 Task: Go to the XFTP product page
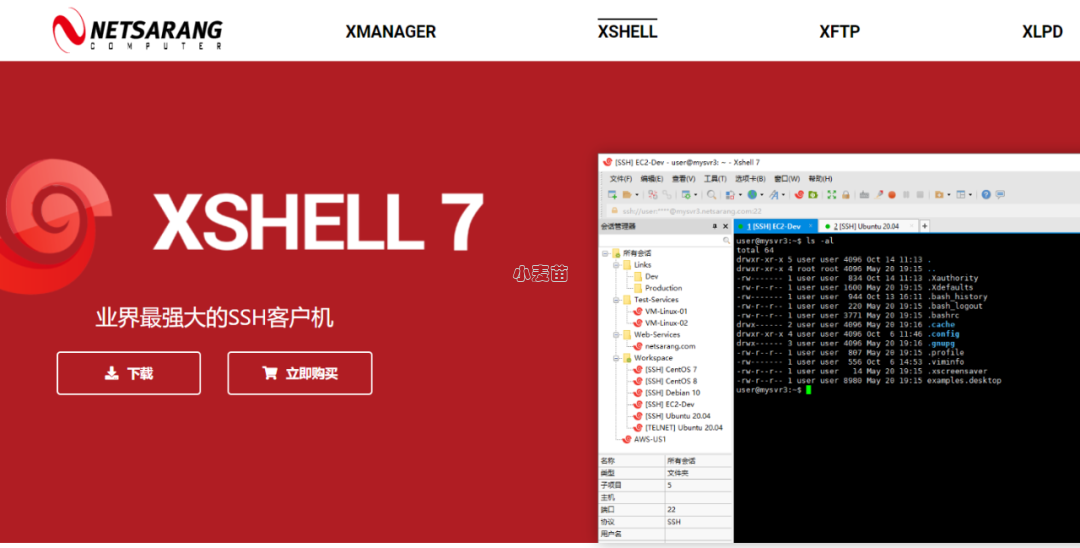point(839,31)
